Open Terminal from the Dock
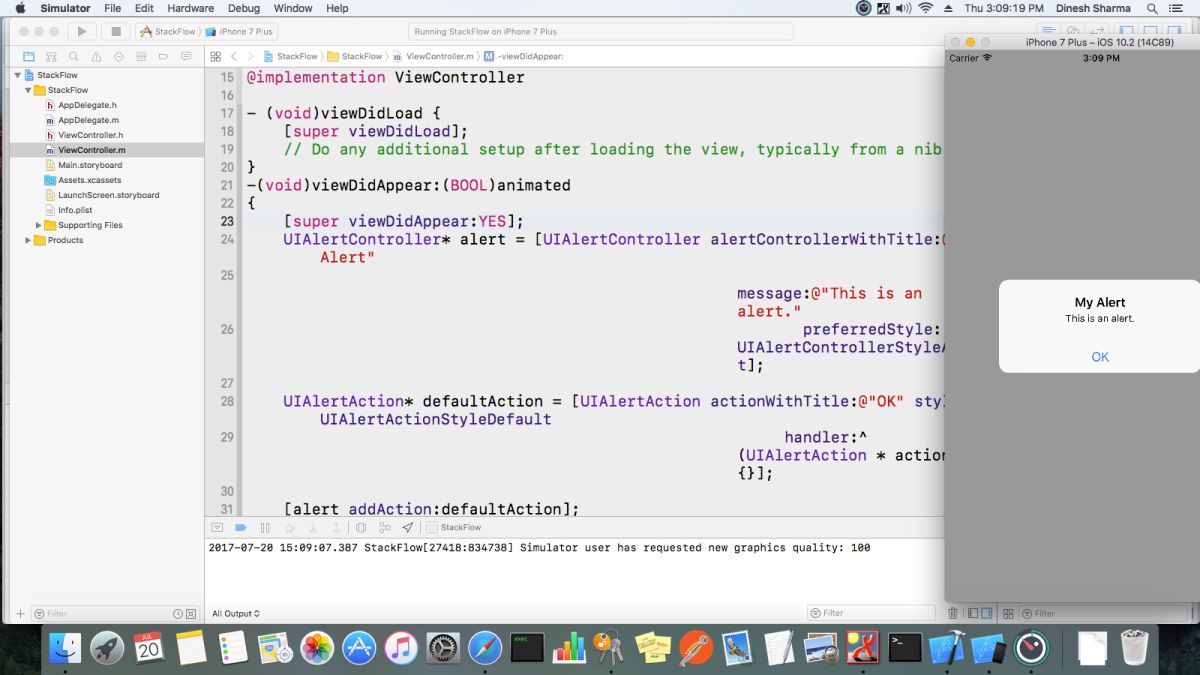Viewport: 1200px width, 675px height. click(905, 648)
